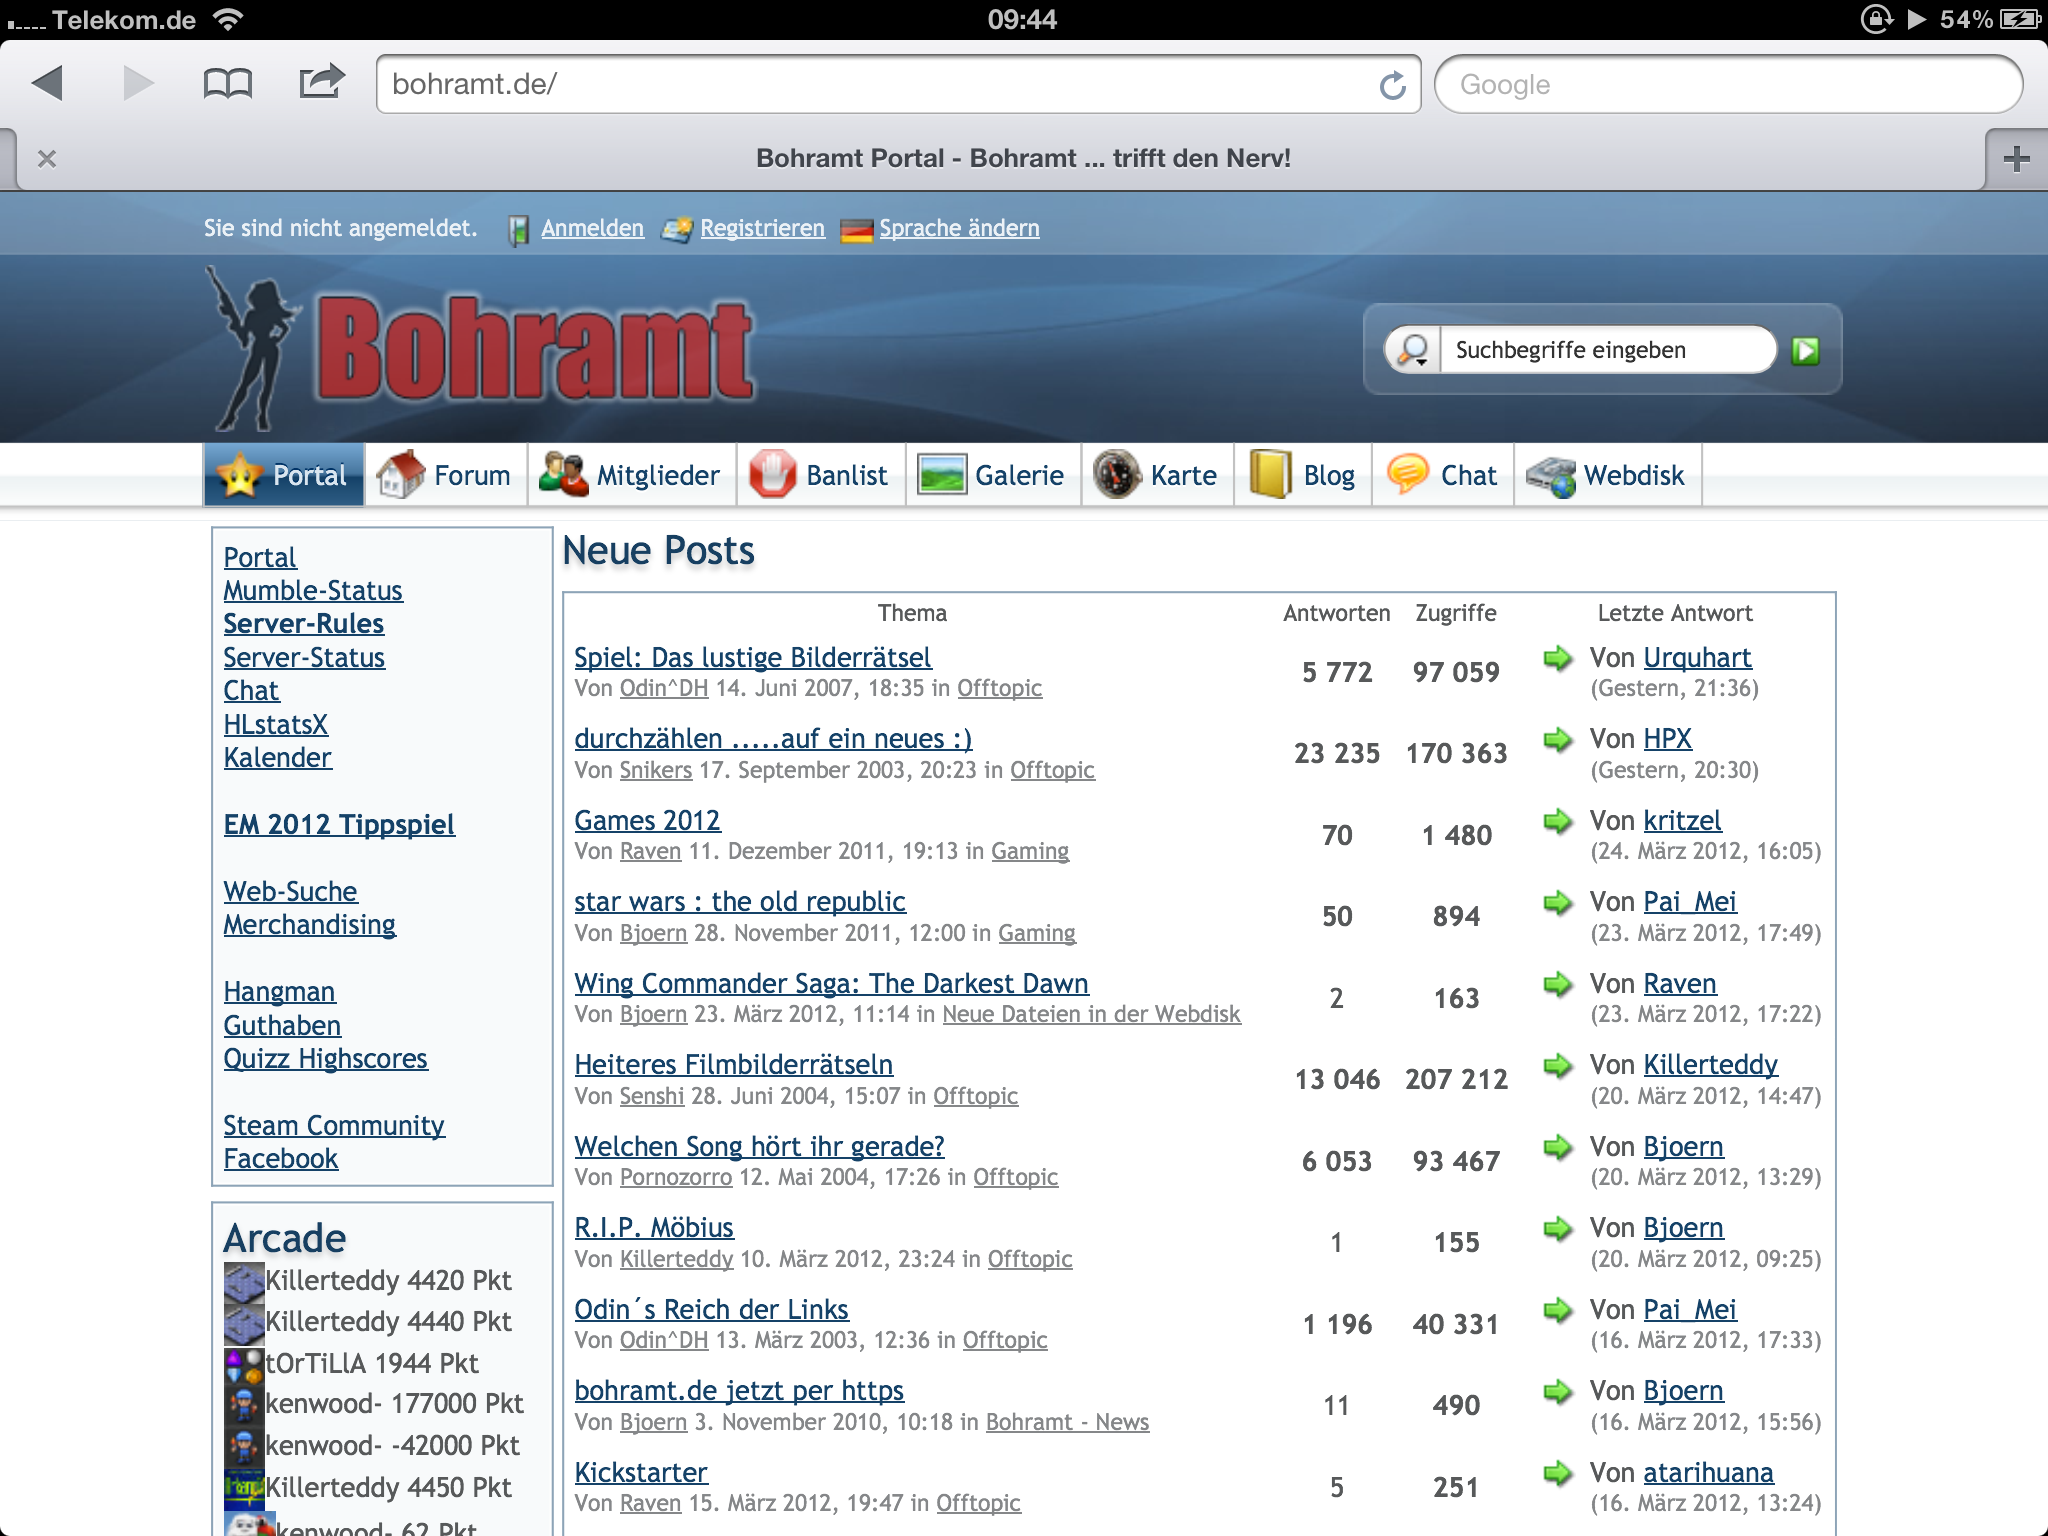Click the Anmelden login link
This screenshot has width=2048, height=1536.
592,229
